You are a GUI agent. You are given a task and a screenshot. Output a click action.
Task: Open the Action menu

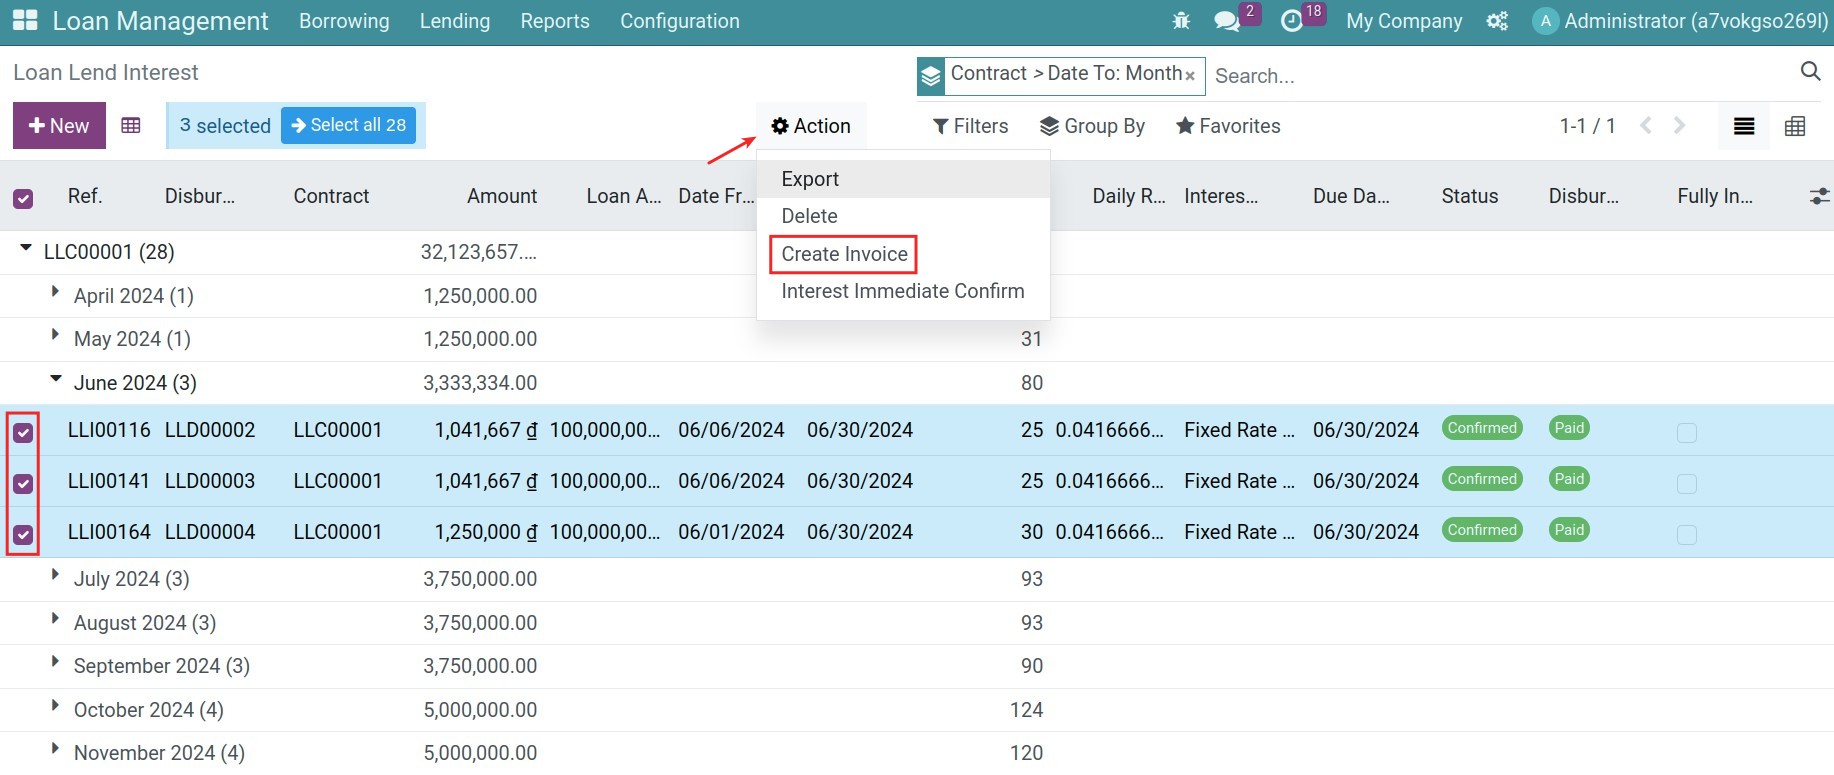point(811,126)
